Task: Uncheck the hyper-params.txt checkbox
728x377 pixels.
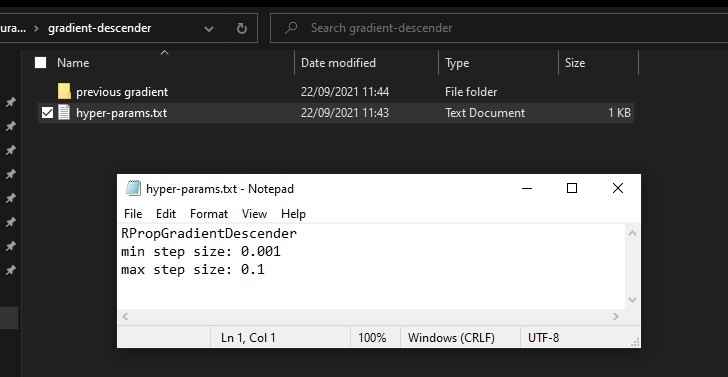Action: click(47, 112)
